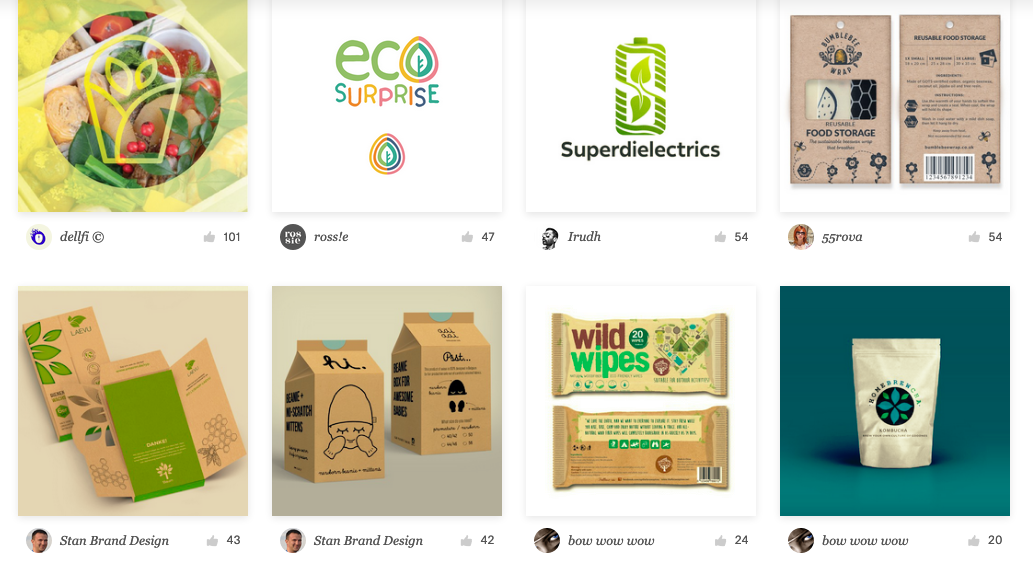Go to Irudh's designer profile link

584,237
